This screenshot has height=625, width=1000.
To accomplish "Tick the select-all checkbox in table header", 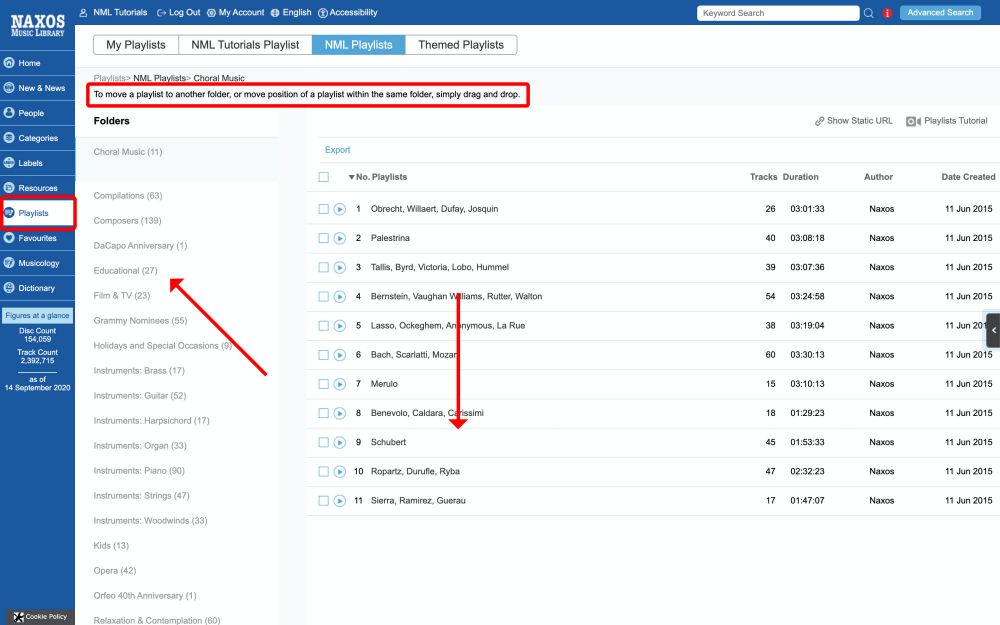I will pyautogui.click(x=324, y=177).
